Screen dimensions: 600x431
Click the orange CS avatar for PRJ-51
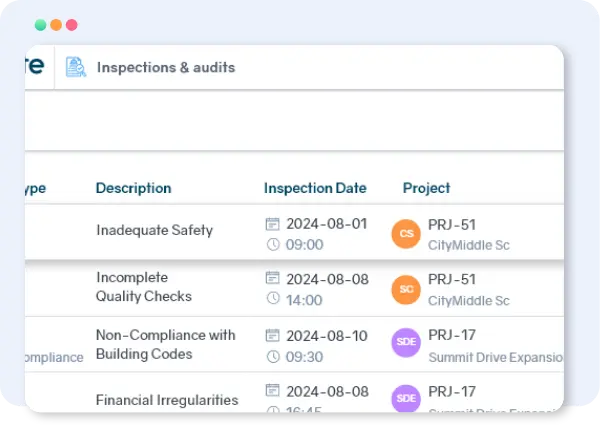[x=406, y=234]
